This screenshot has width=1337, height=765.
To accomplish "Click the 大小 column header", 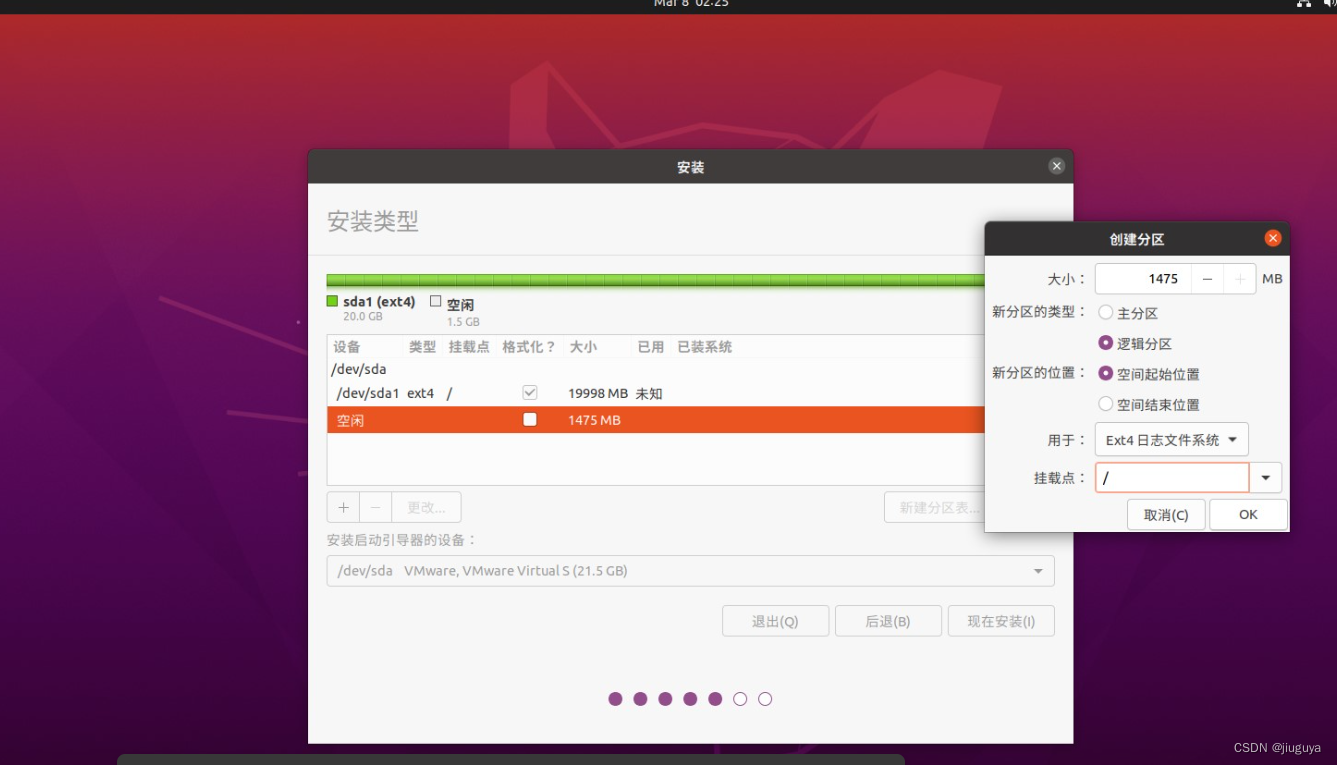I will click(583, 347).
